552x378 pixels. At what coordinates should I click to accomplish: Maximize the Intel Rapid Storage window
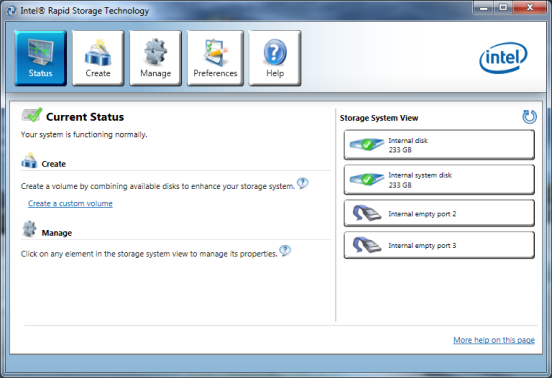pyautogui.click(x=503, y=8)
